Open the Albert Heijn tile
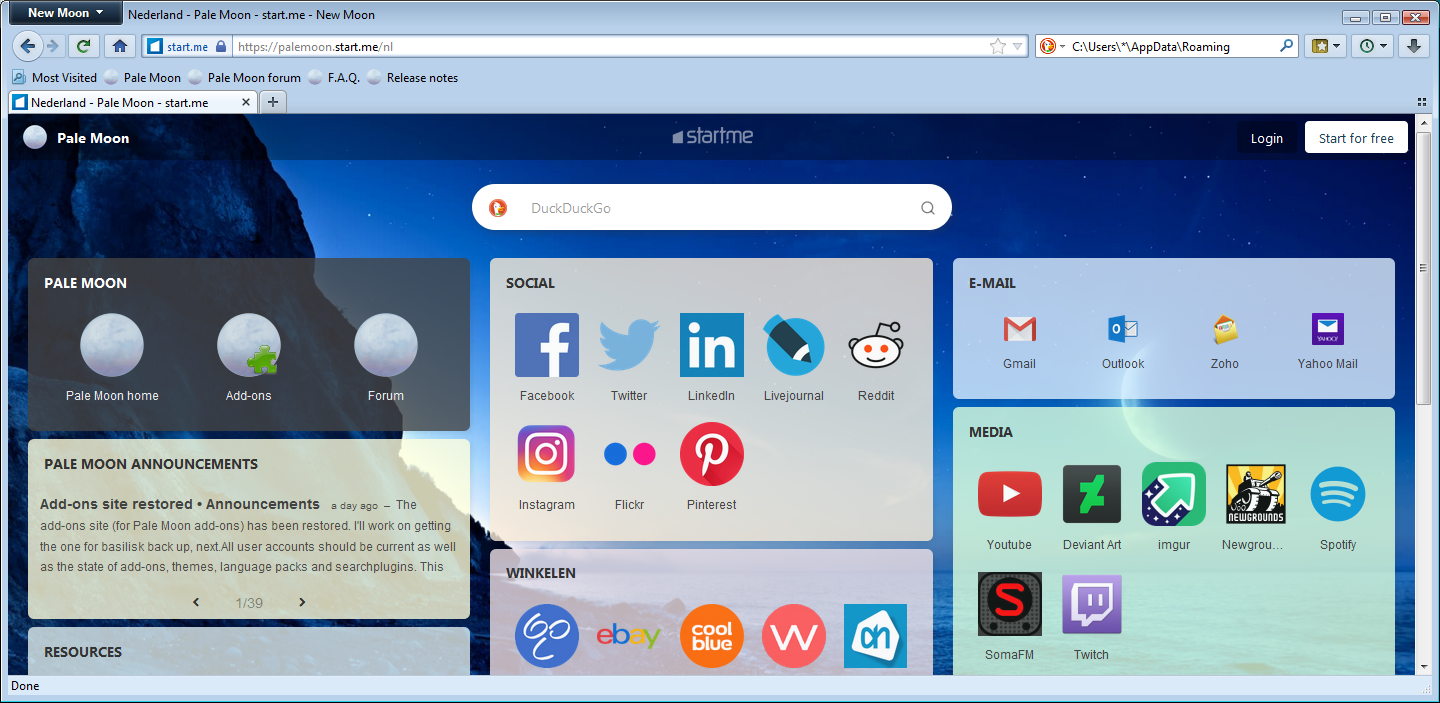This screenshot has width=1440, height=703. point(876,636)
